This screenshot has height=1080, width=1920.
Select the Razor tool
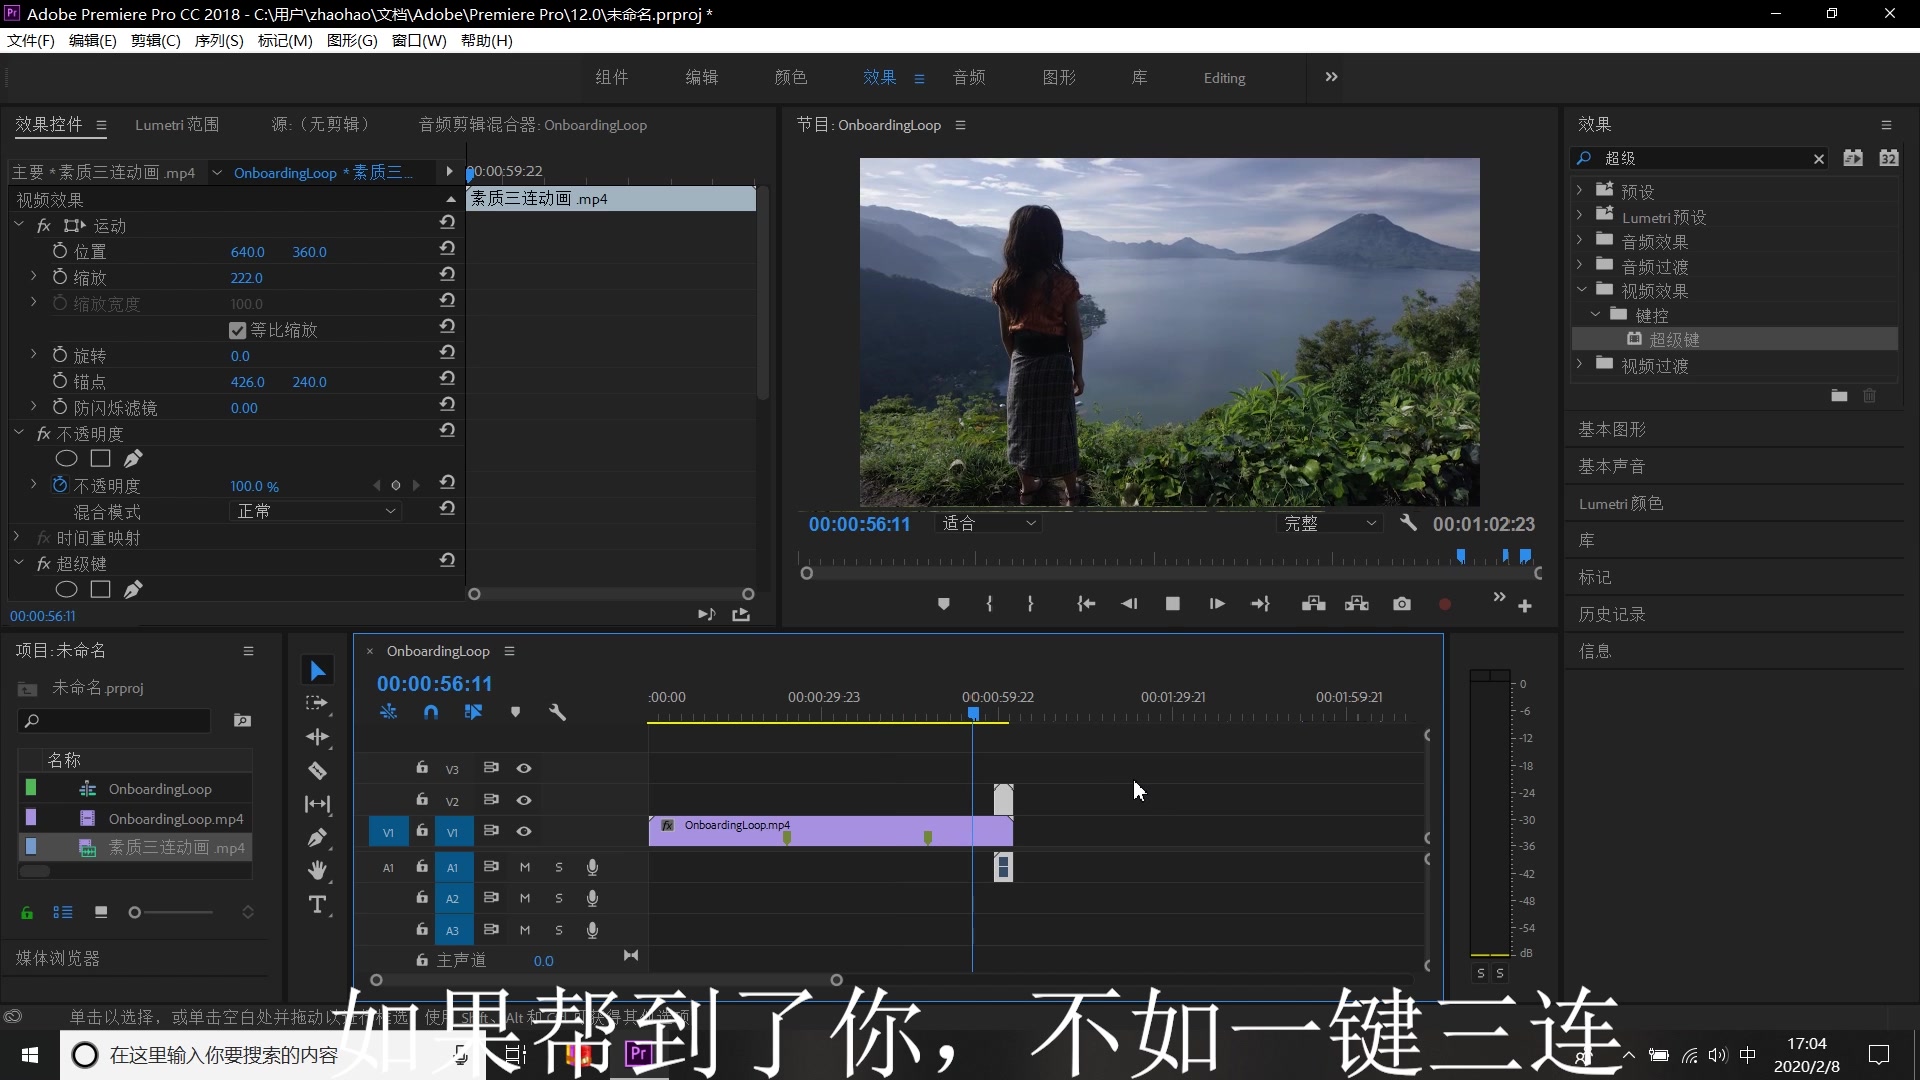(x=317, y=771)
